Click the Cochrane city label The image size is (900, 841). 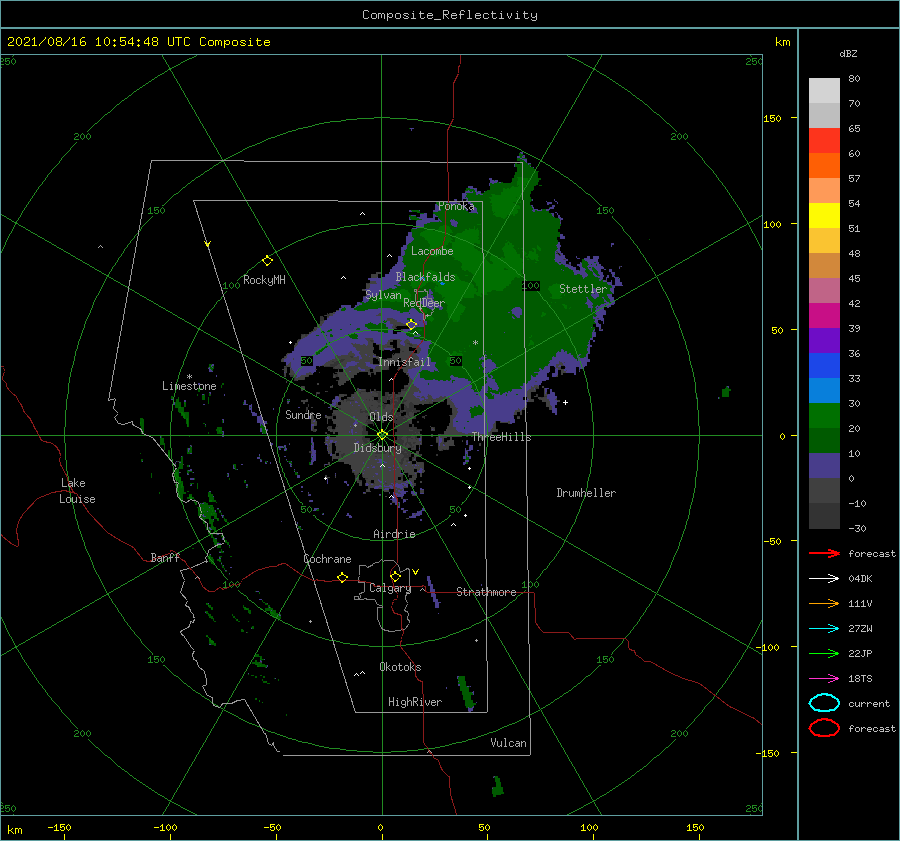[x=327, y=559]
